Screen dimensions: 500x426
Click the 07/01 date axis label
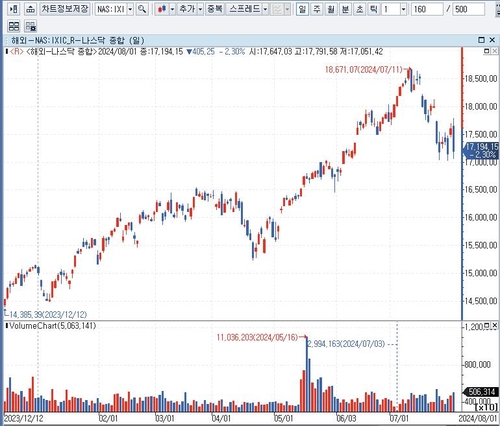[x=399, y=418]
